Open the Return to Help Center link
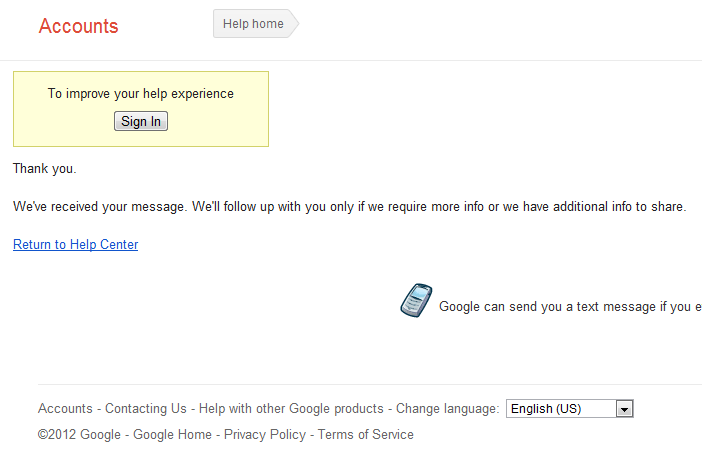The image size is (702, 462). [75, 244]
